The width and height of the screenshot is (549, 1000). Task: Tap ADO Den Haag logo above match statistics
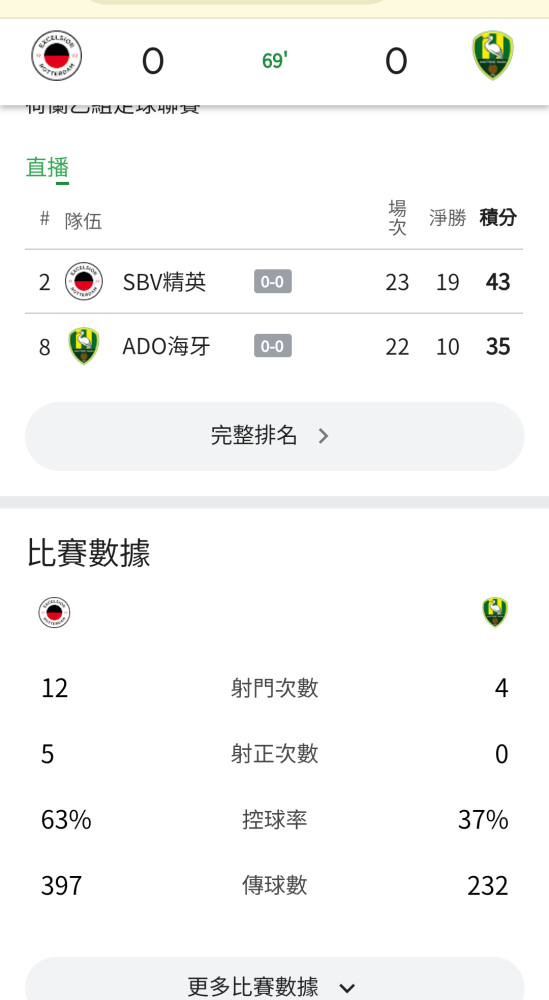pos(495,612)
